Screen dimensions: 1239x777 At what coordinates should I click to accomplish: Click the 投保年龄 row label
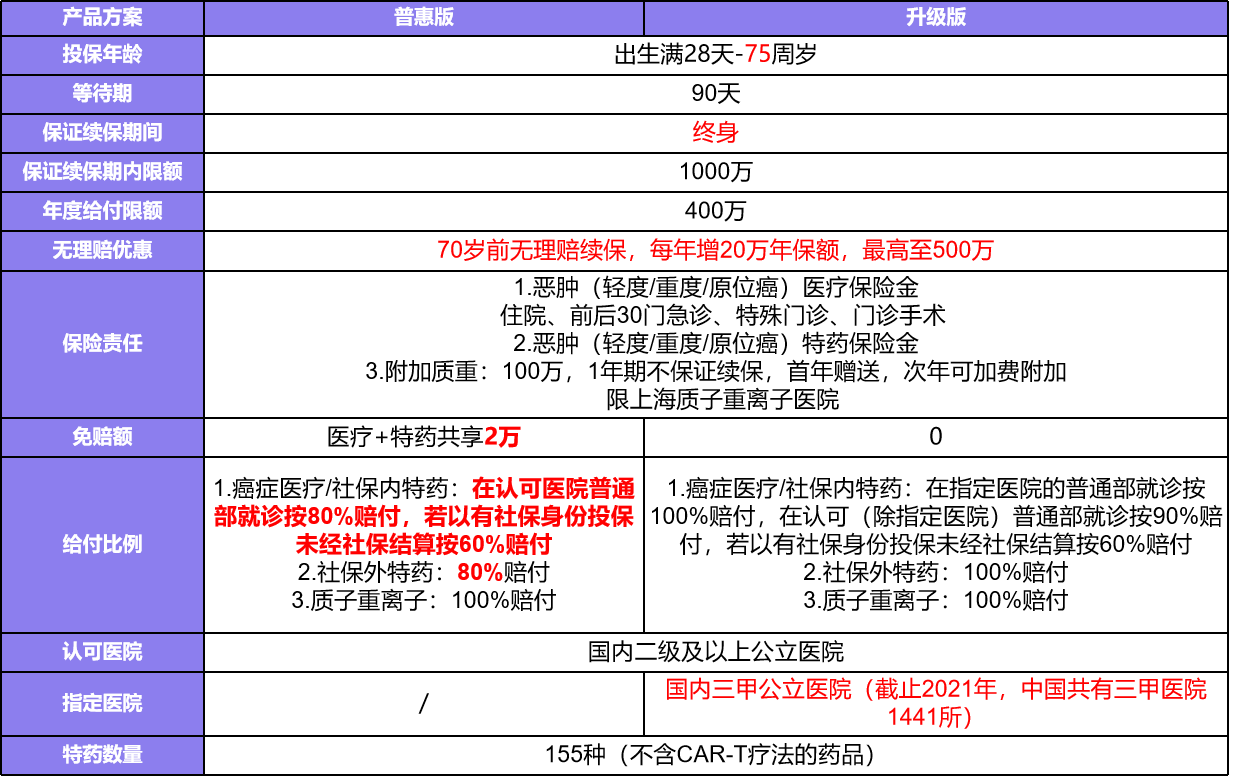tap(102, 55)
